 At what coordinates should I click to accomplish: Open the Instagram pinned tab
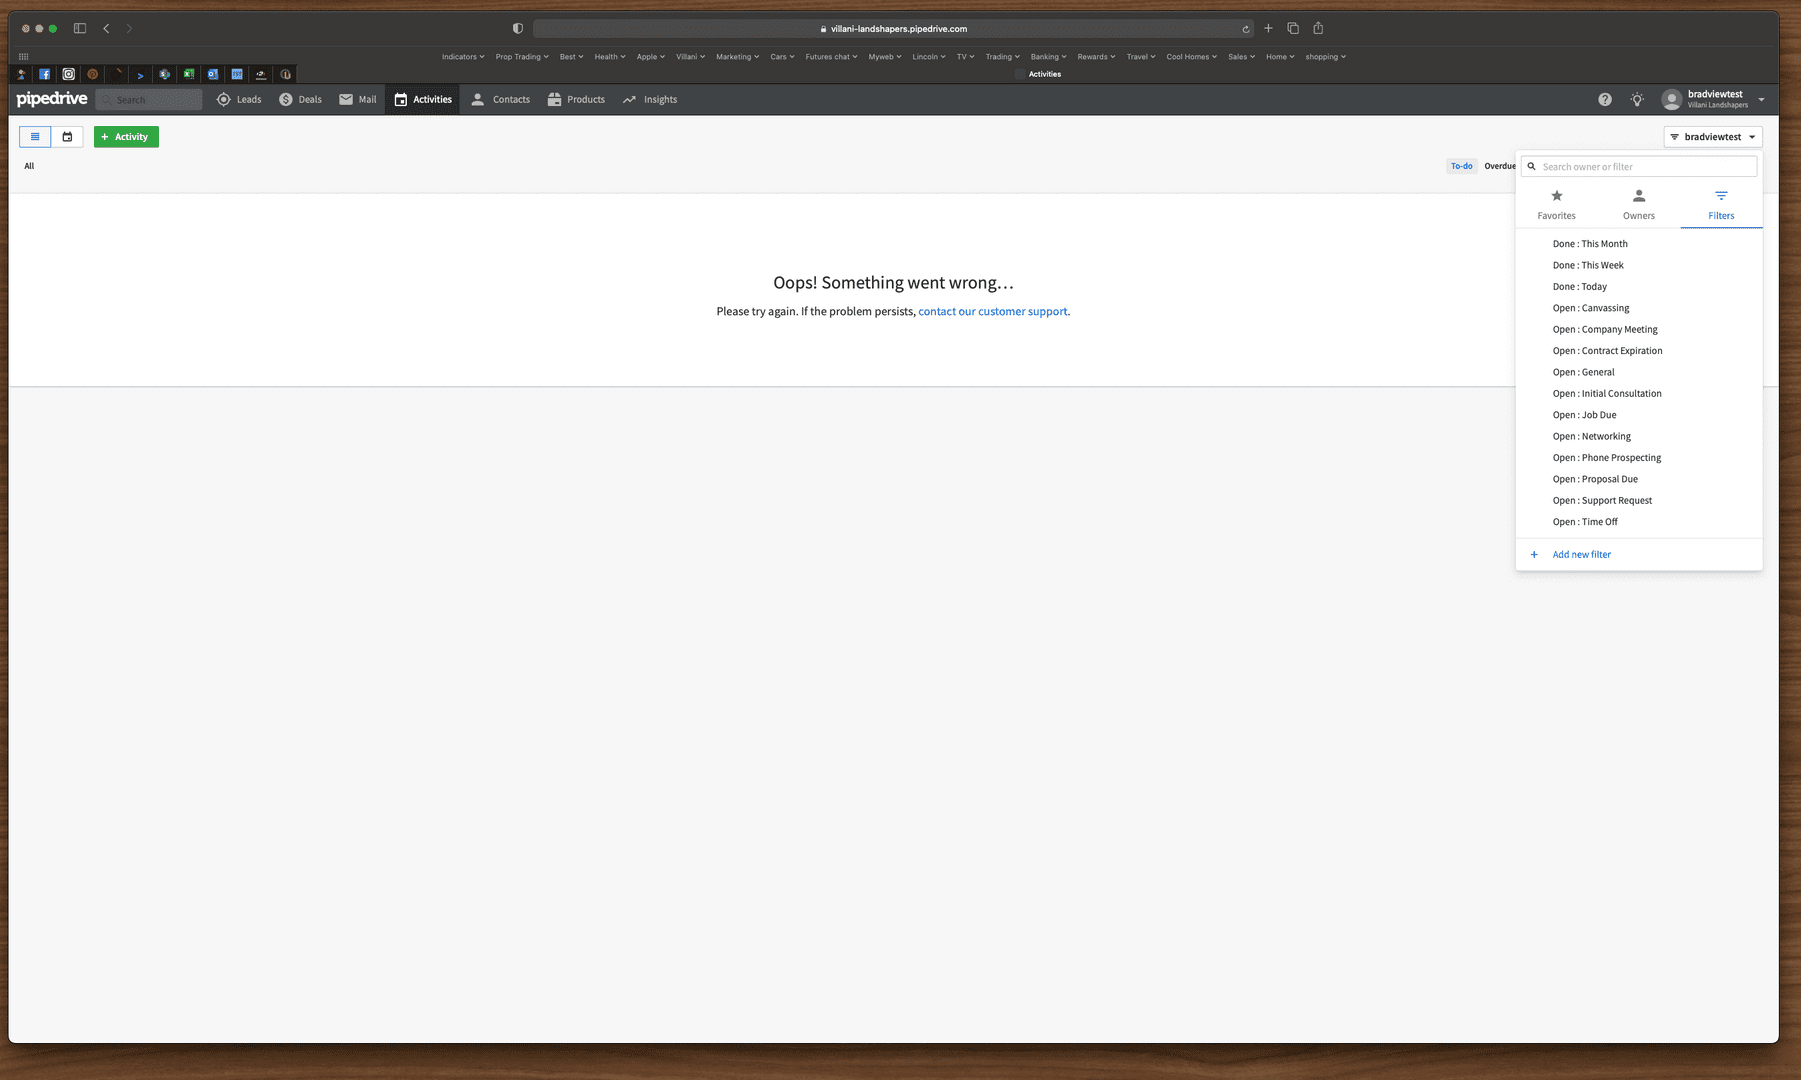(x=68, y=74)
